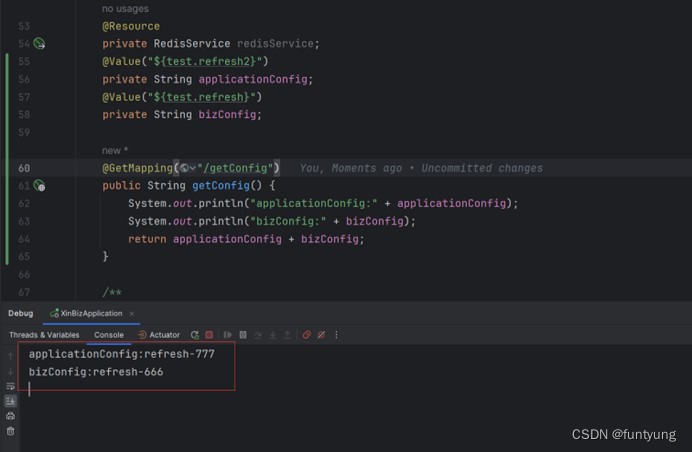Click the "/getConfig" mapping string

(235, 168)
